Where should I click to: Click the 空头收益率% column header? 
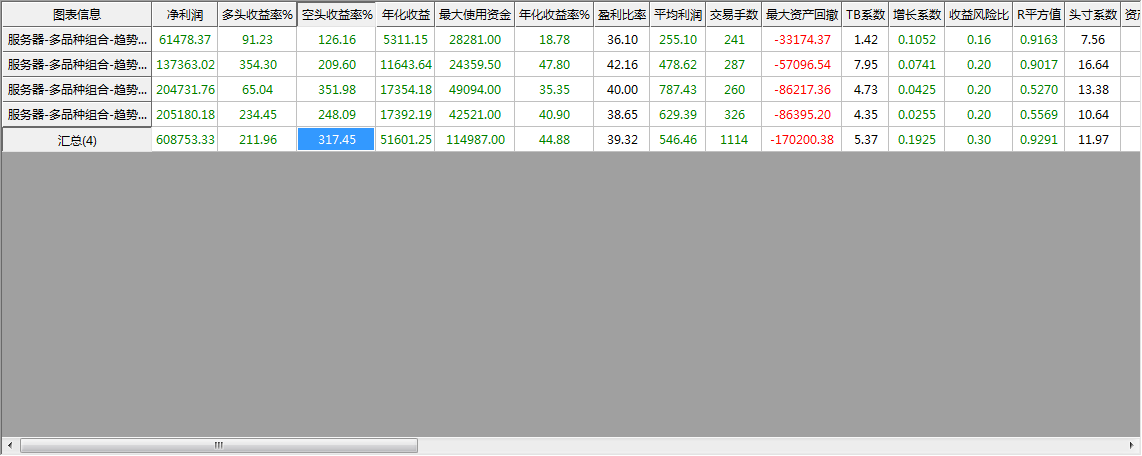(336, 15)
